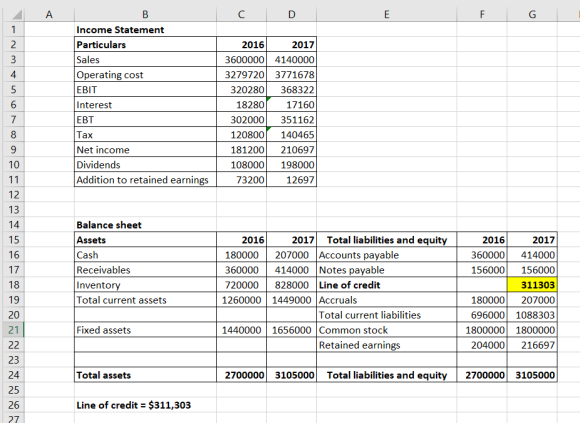Select the Retained earnings 2017 cell 216697
The image size is (580, 423).
point(532,345)
